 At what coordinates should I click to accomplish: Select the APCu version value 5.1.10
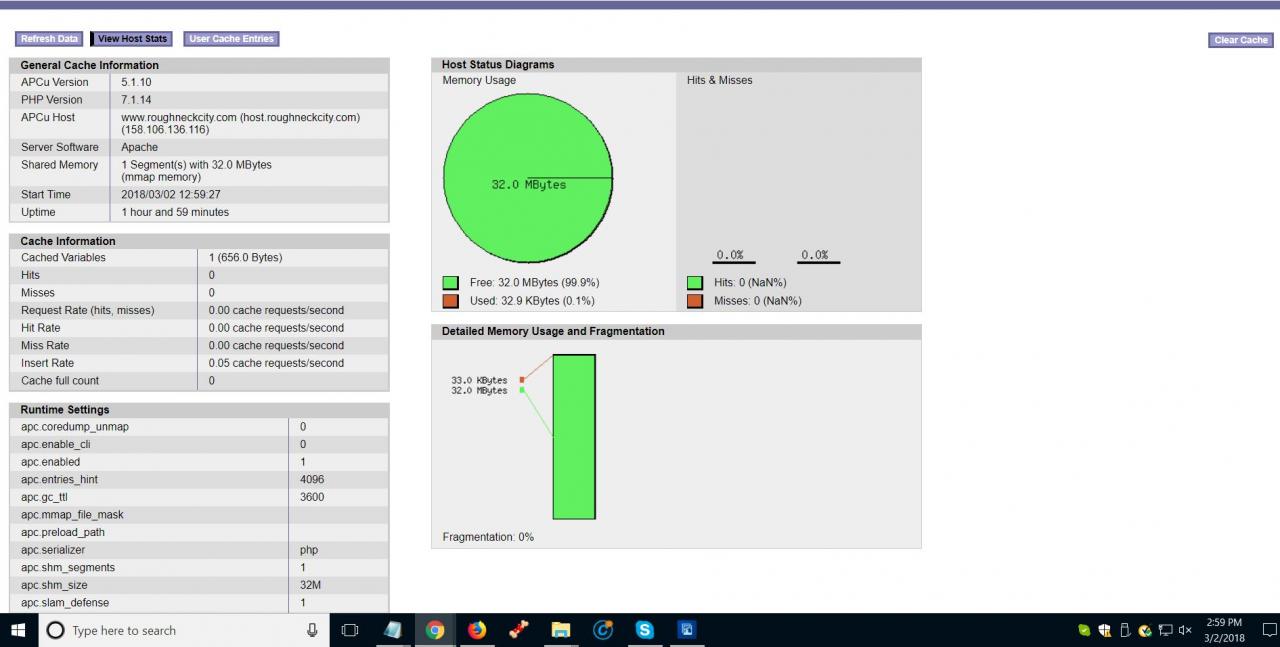point(137,82)
